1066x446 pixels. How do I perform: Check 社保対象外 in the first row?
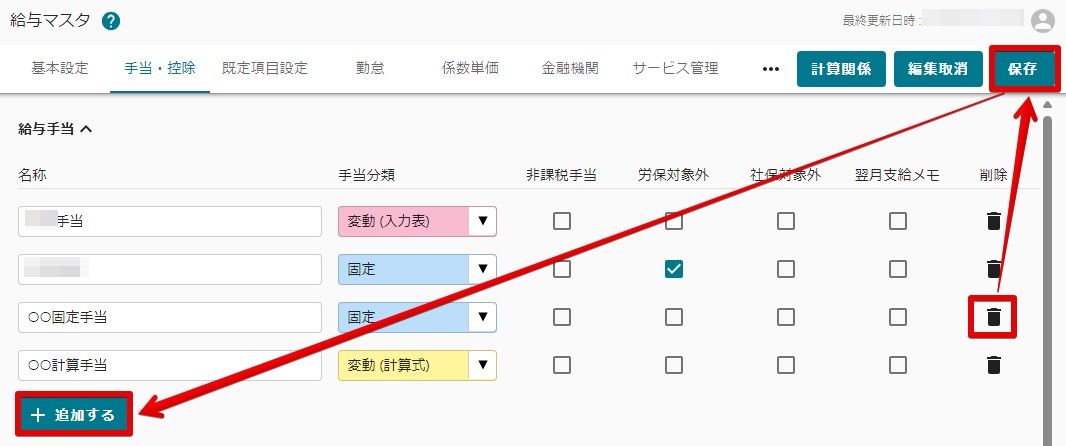tap(786, 221)
